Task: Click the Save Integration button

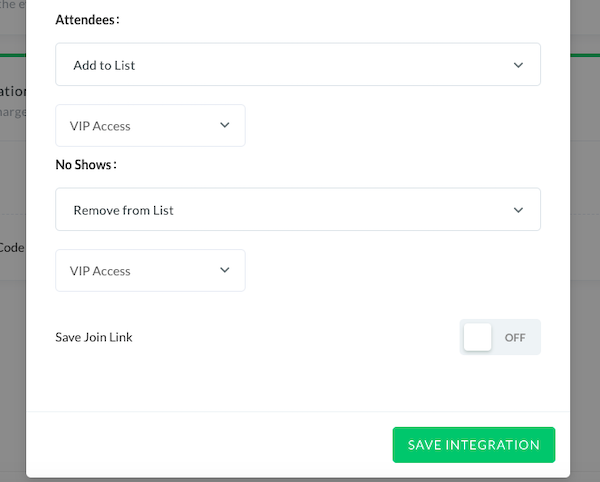Action: [473, 445]
